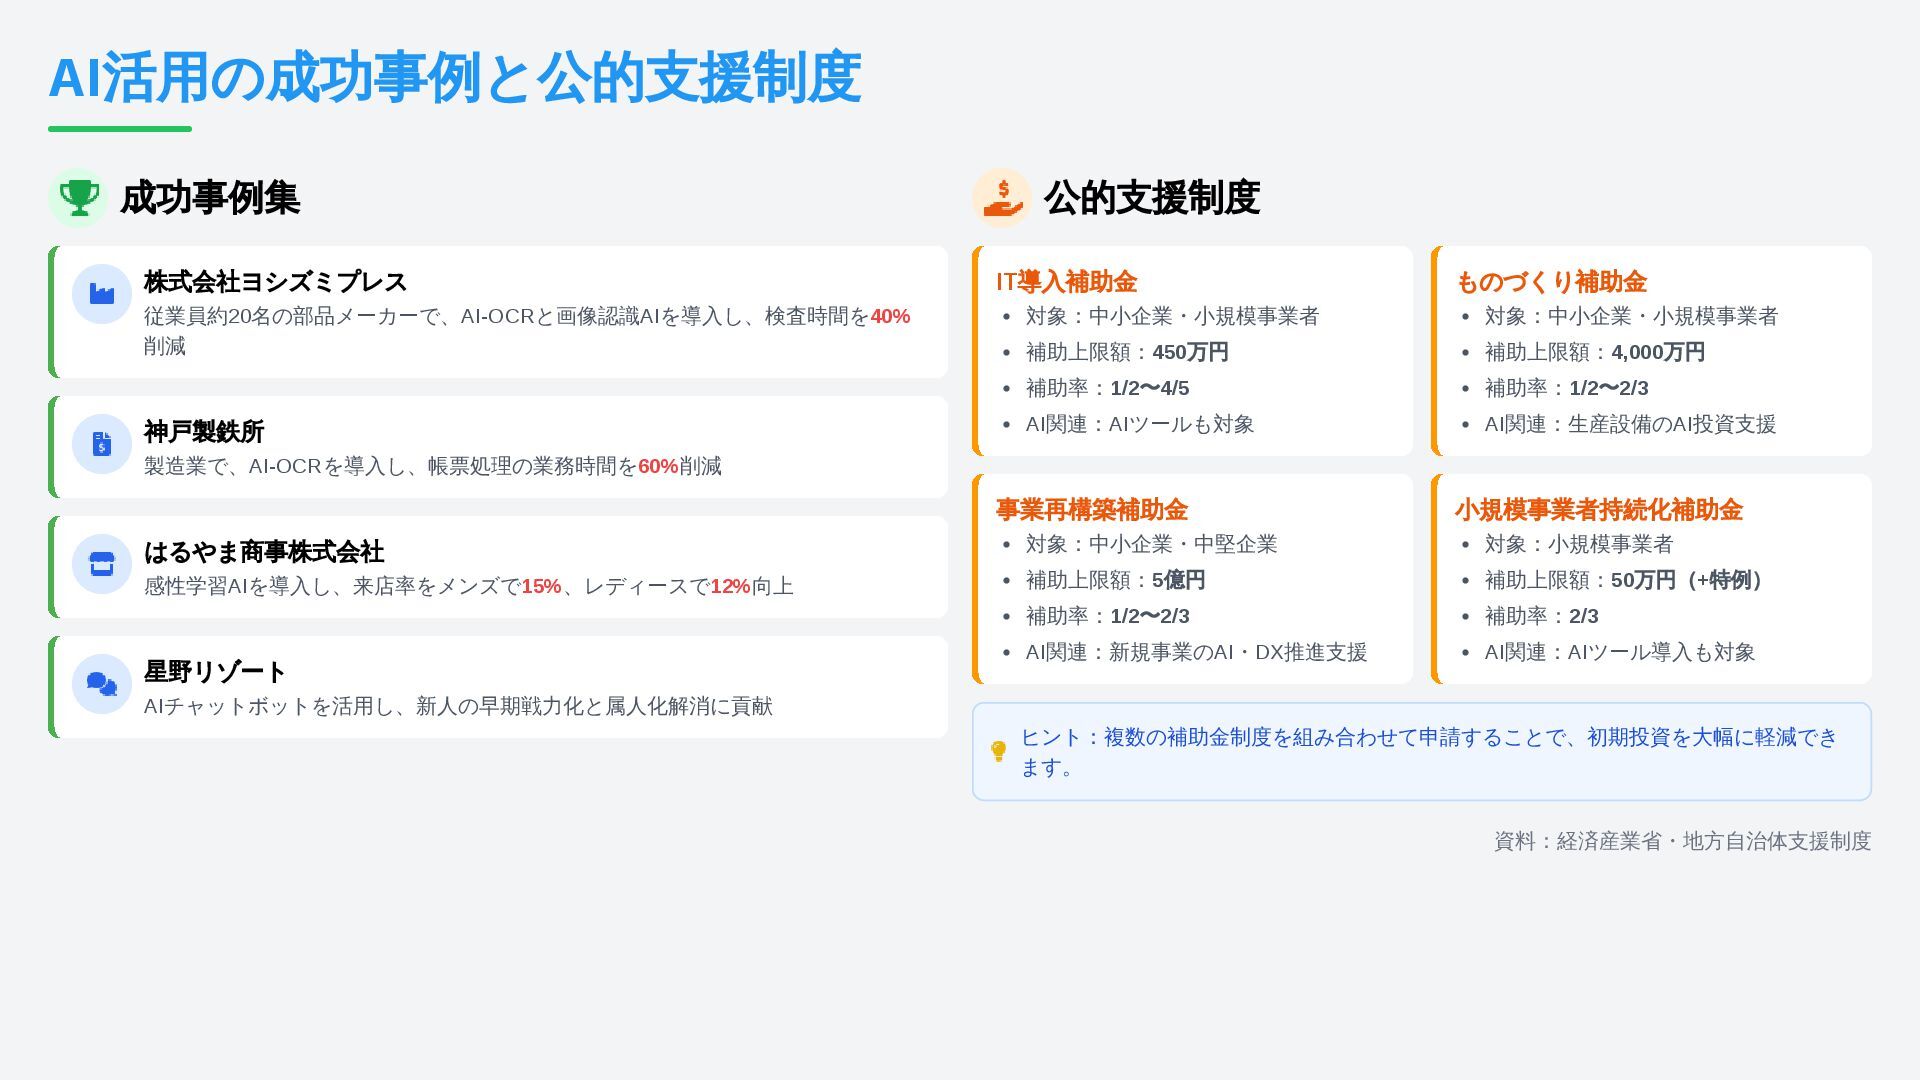This screenshot has height=1080, width=1920.
Task: Click the chat bubbles icon beside 星野リゾート
Action: (102, 684)
